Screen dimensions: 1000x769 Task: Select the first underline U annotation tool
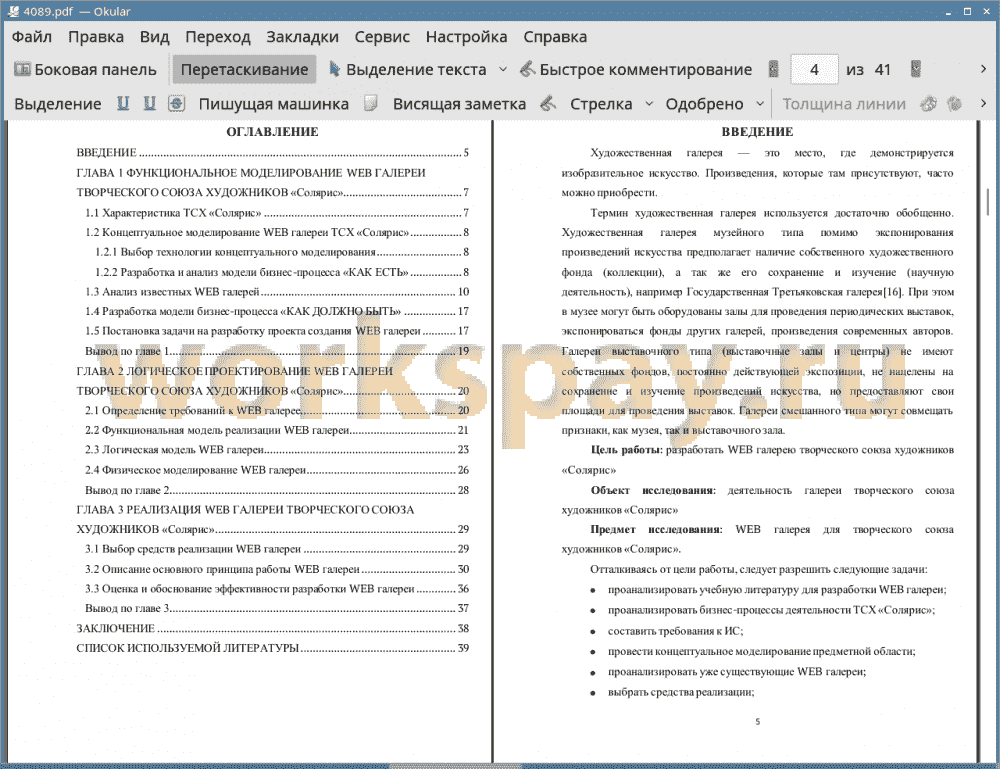click(122, 103)
